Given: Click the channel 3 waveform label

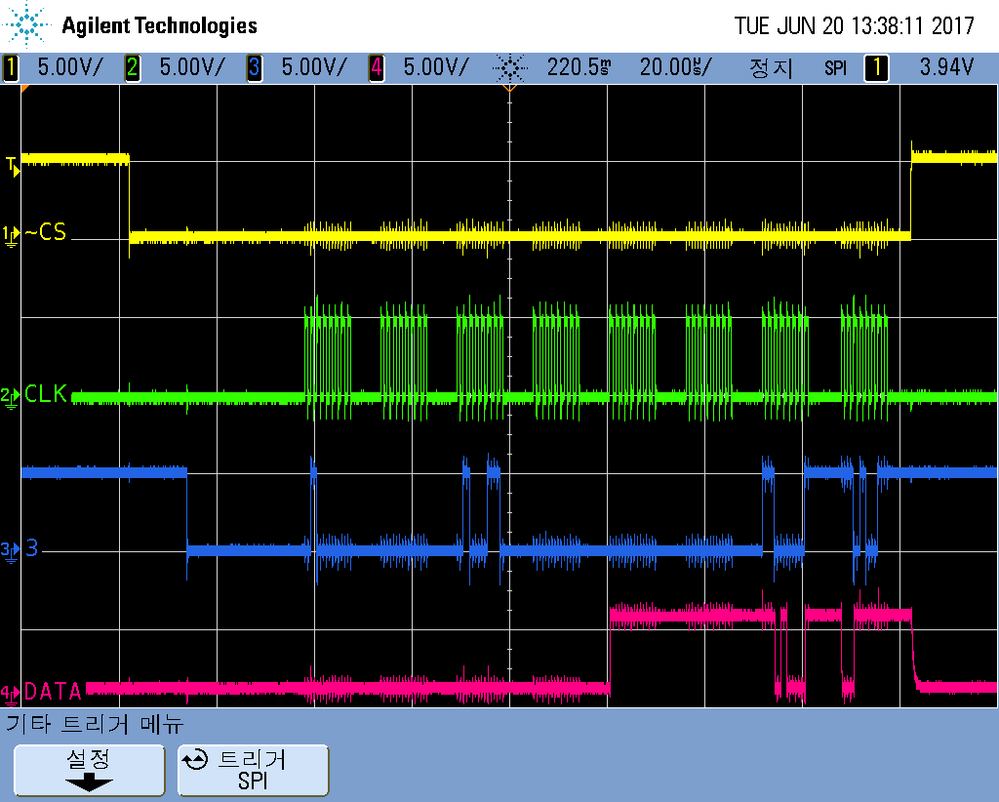Looking at the screenshot, I should (31, 548).
